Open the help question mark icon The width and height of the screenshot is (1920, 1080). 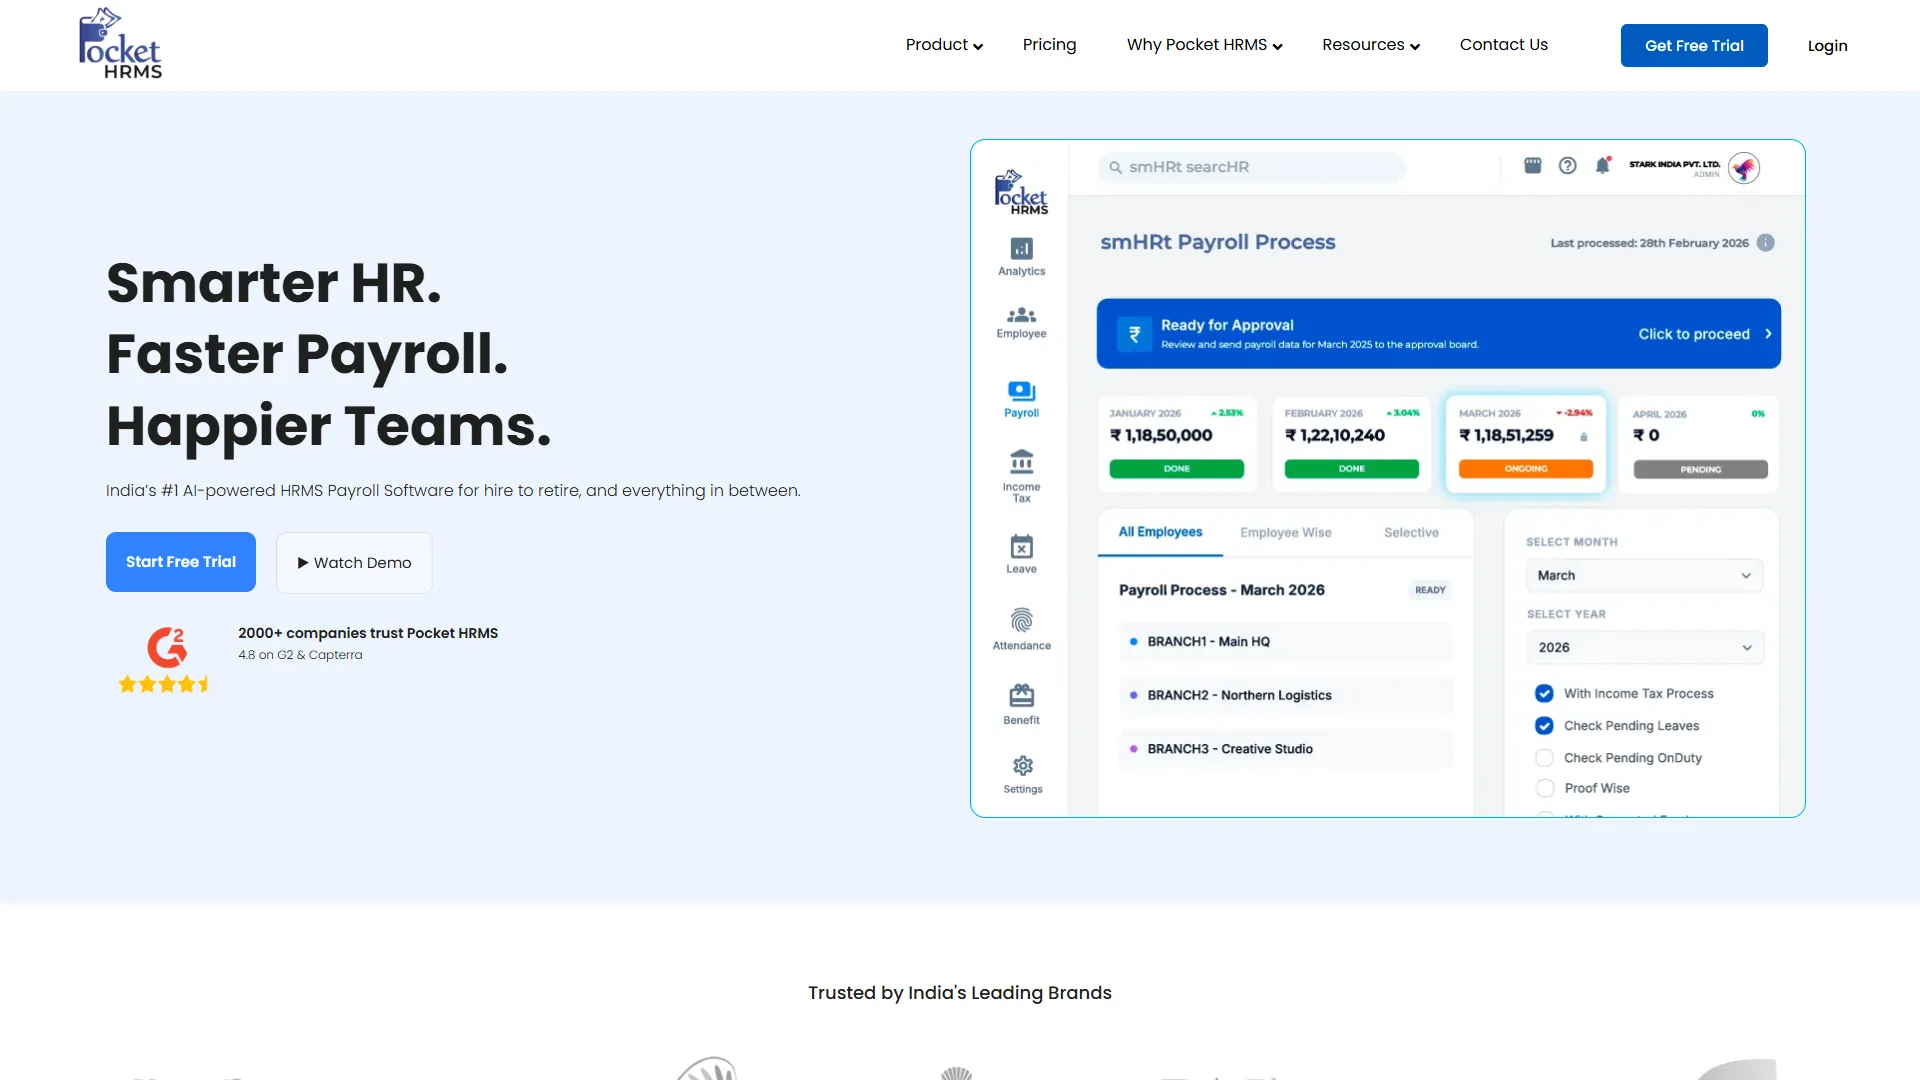pos(1567,166)
